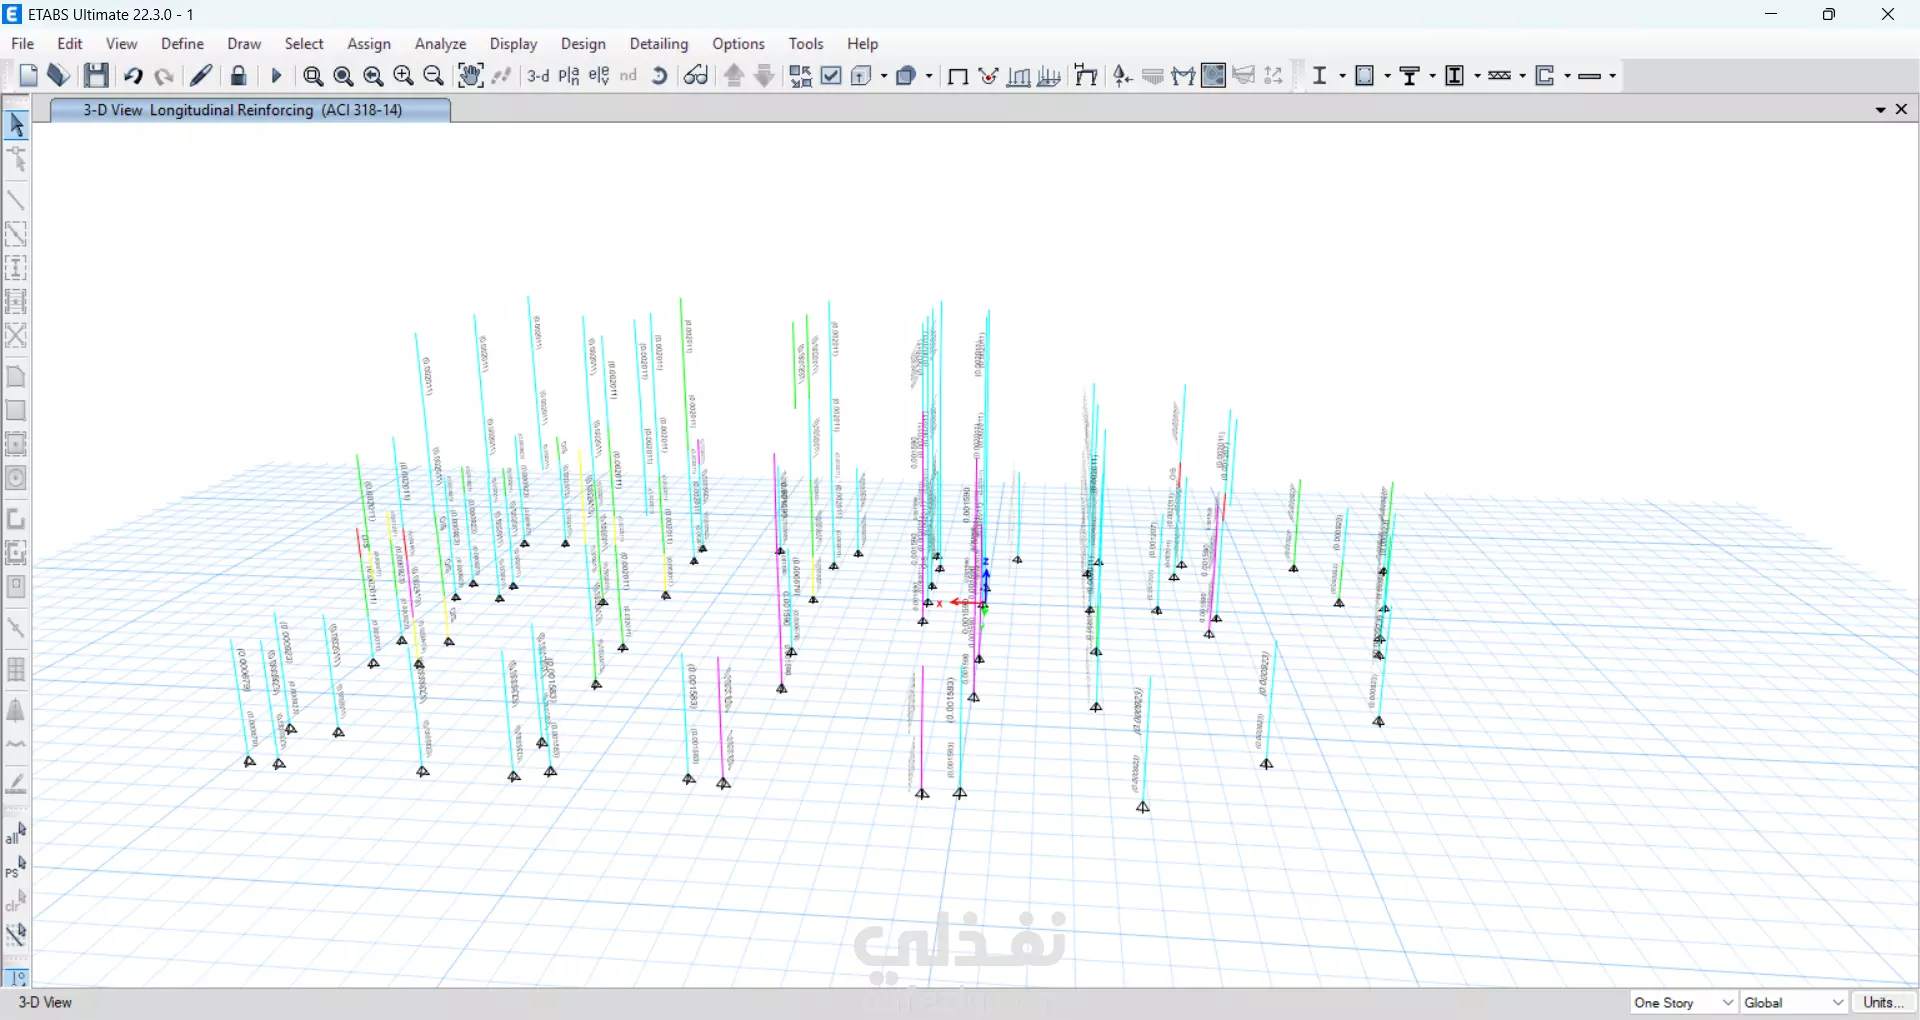Screen dimensions: 1920x1020
Task: Switch to default 3-d view
Action: click(x=538, y=76)
